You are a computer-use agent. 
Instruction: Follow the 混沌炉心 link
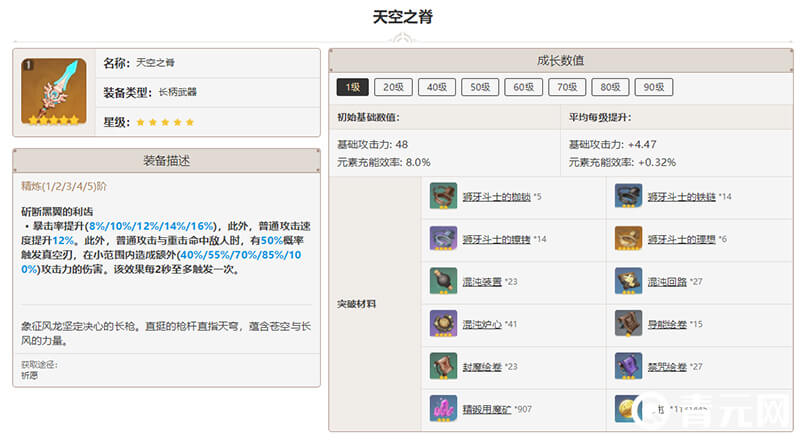pos(482,324)
